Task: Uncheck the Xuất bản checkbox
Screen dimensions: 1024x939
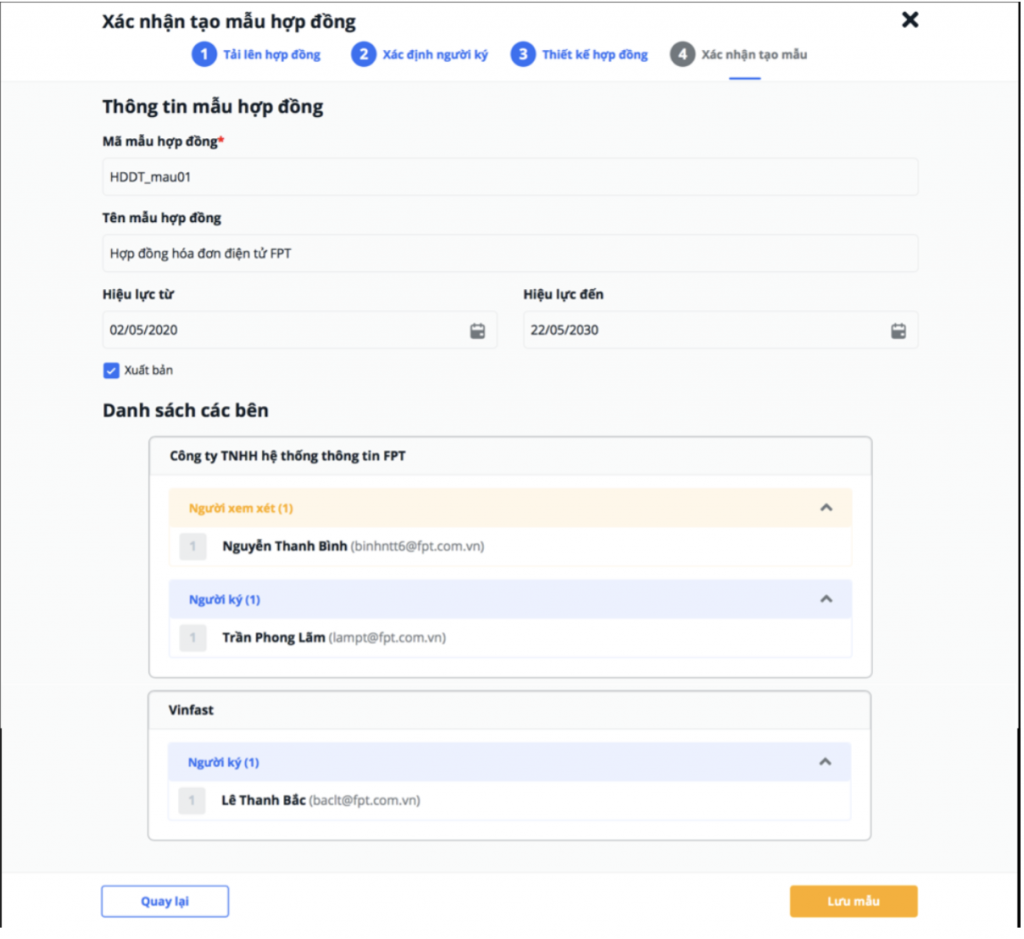Action: (111, 371)
